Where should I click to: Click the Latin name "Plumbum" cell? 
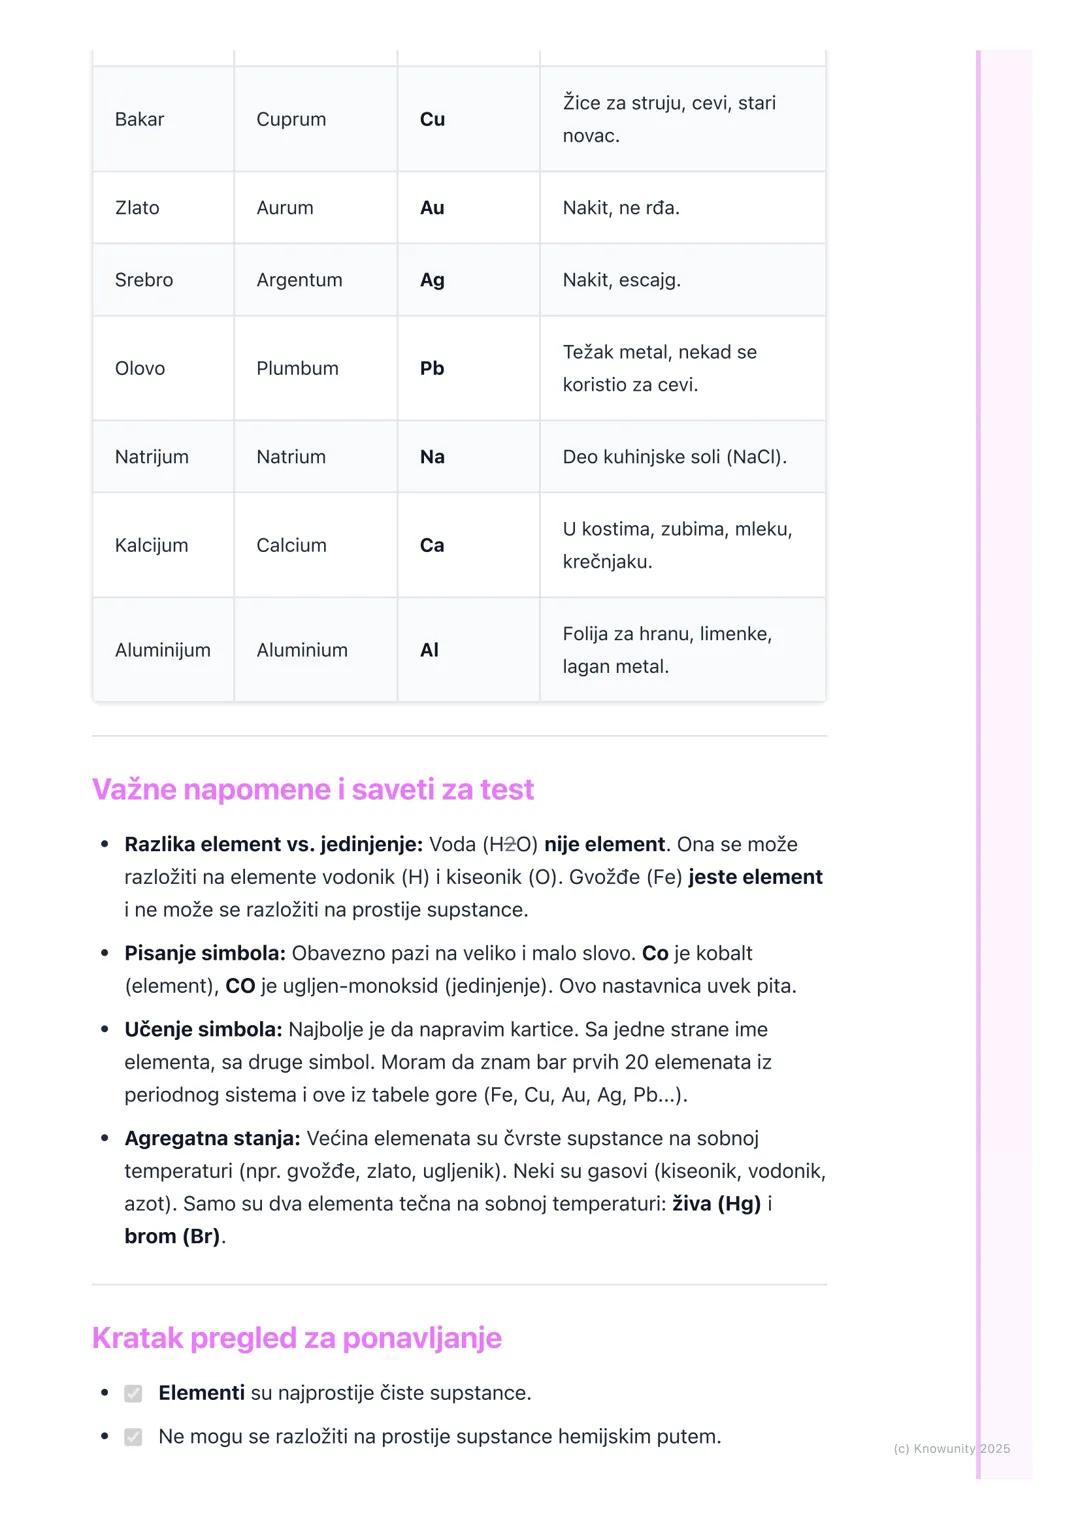coord(297,368)
